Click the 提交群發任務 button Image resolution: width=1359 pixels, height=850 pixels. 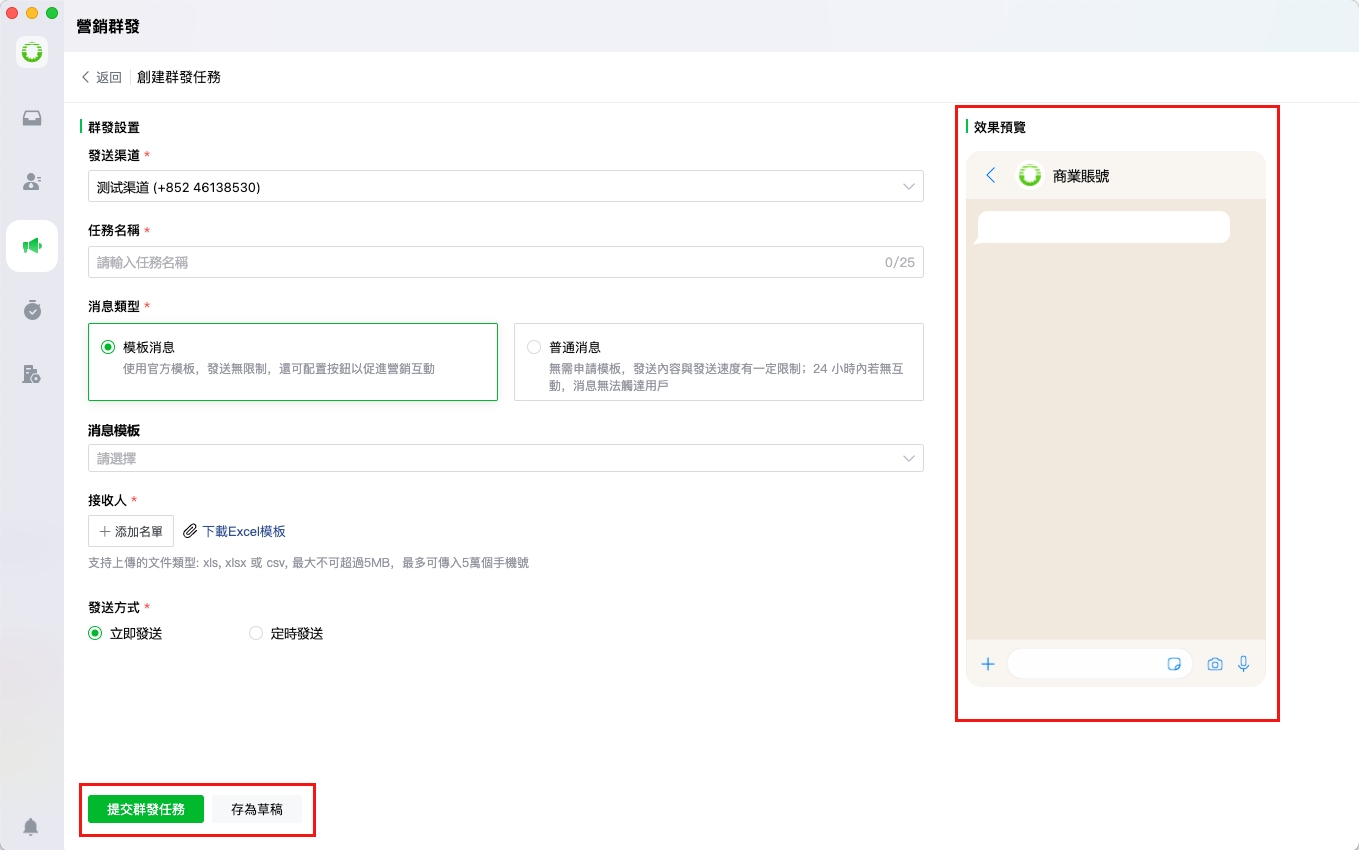(146, 809)
